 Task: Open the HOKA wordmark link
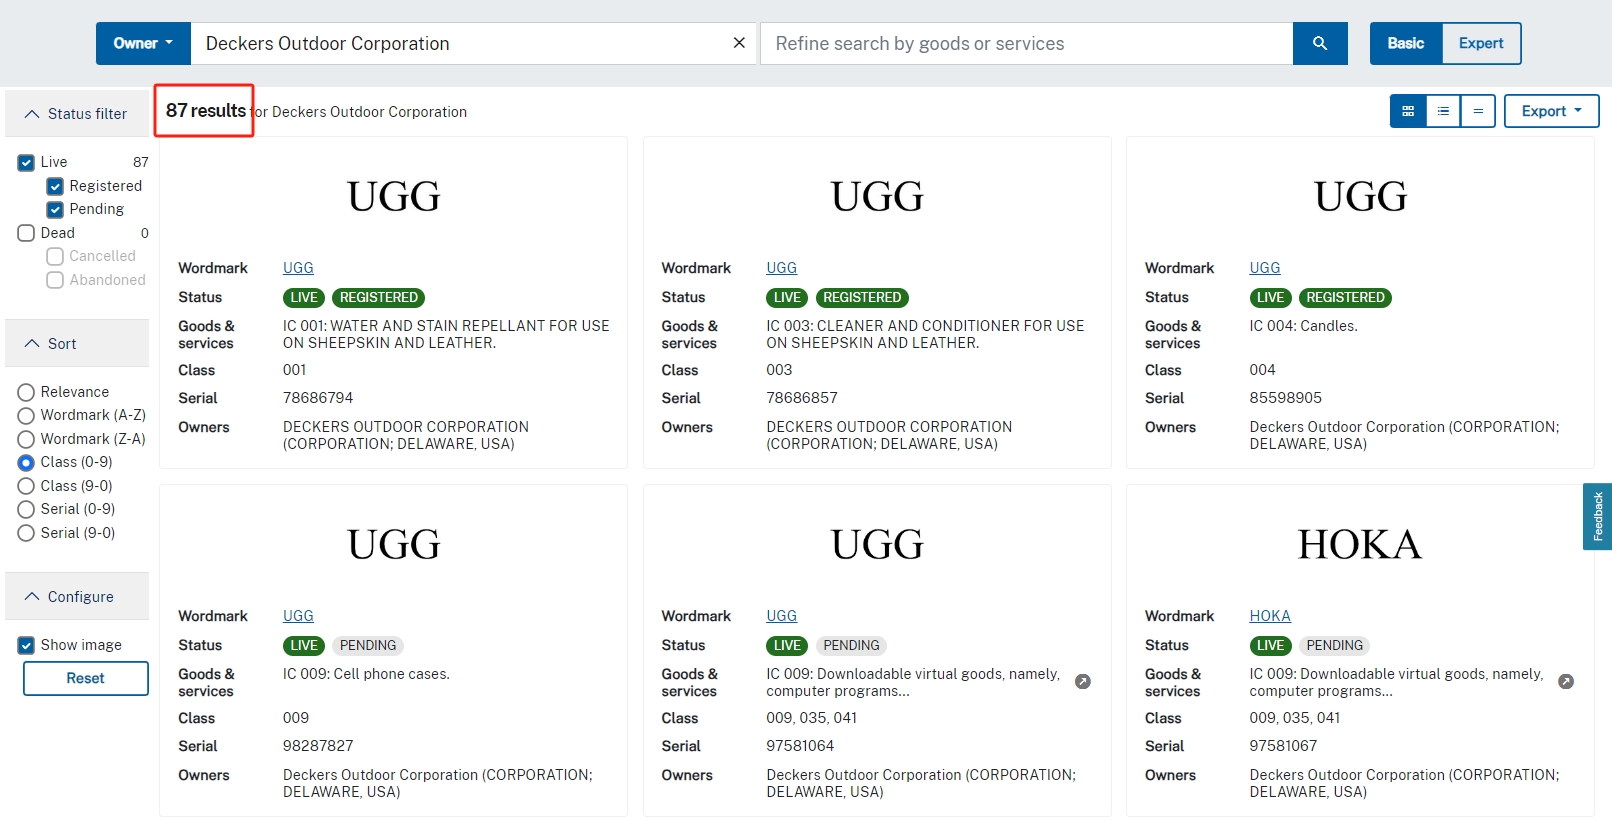(1270, 616)
